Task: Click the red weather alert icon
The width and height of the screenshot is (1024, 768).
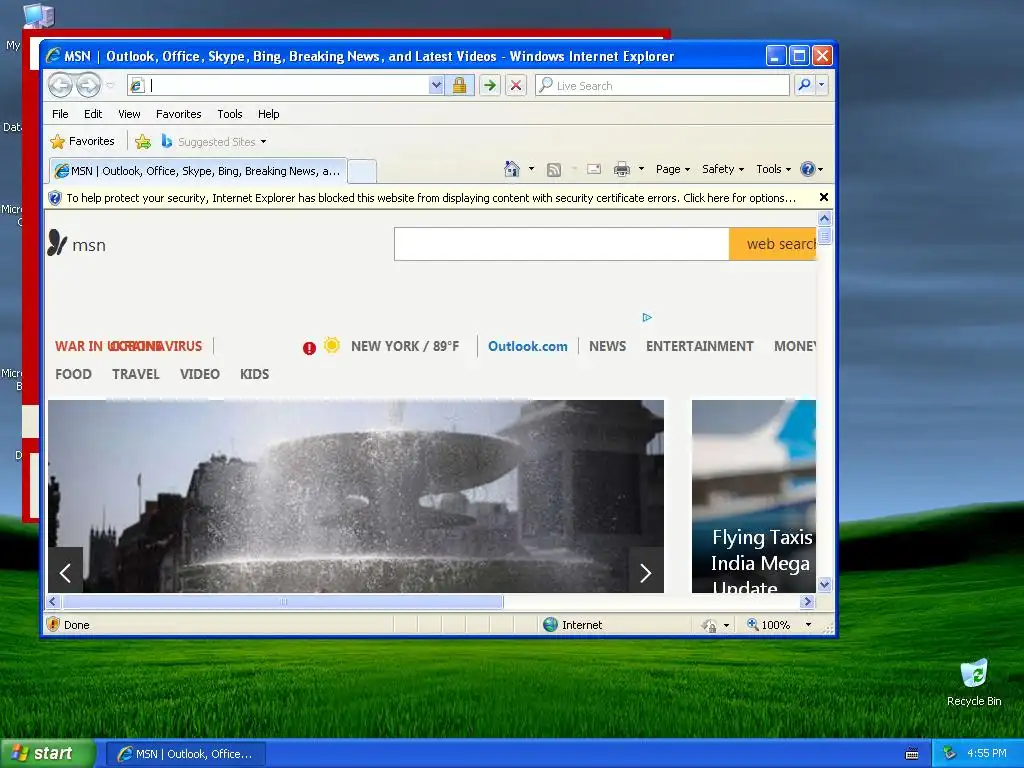Action: [x=310, y=348]
